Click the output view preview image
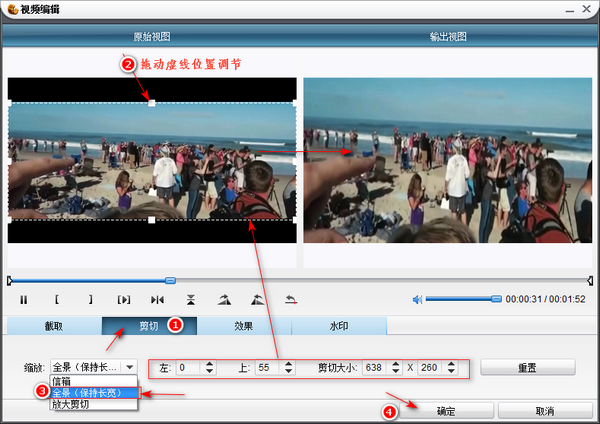Image resolution: width=600 pixels, height=424 pixels. [448, 160]
